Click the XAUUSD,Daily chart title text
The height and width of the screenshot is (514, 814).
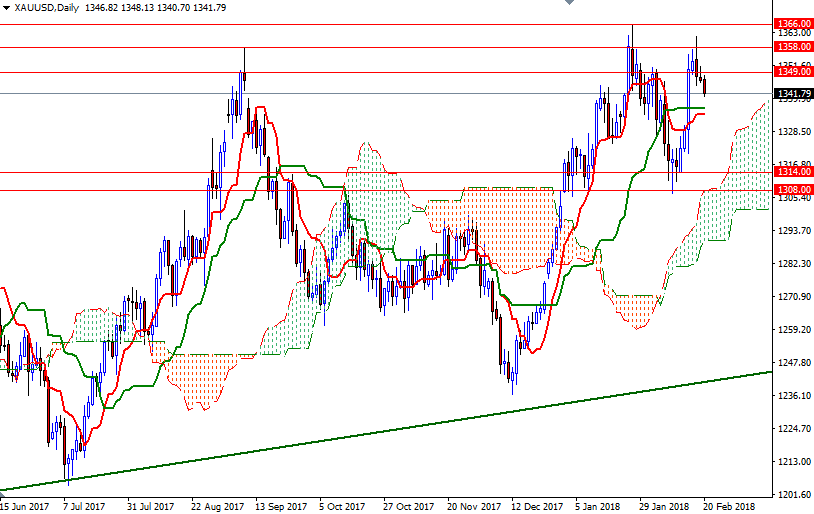click(x=47, y=8)
